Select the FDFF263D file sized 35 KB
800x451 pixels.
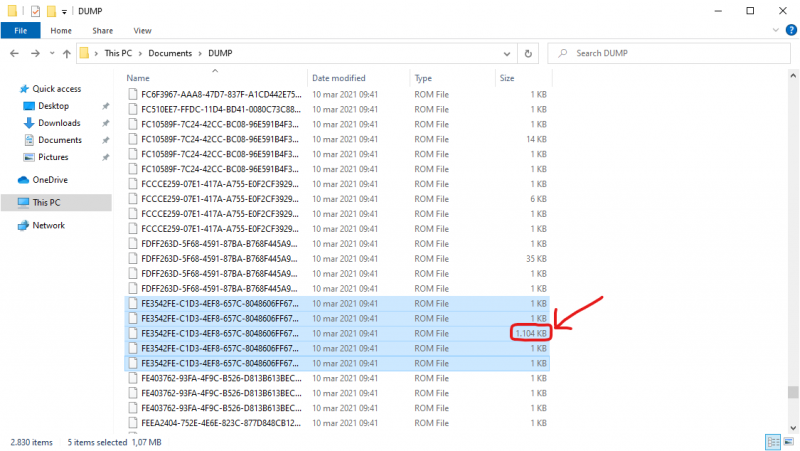point(337,259)
